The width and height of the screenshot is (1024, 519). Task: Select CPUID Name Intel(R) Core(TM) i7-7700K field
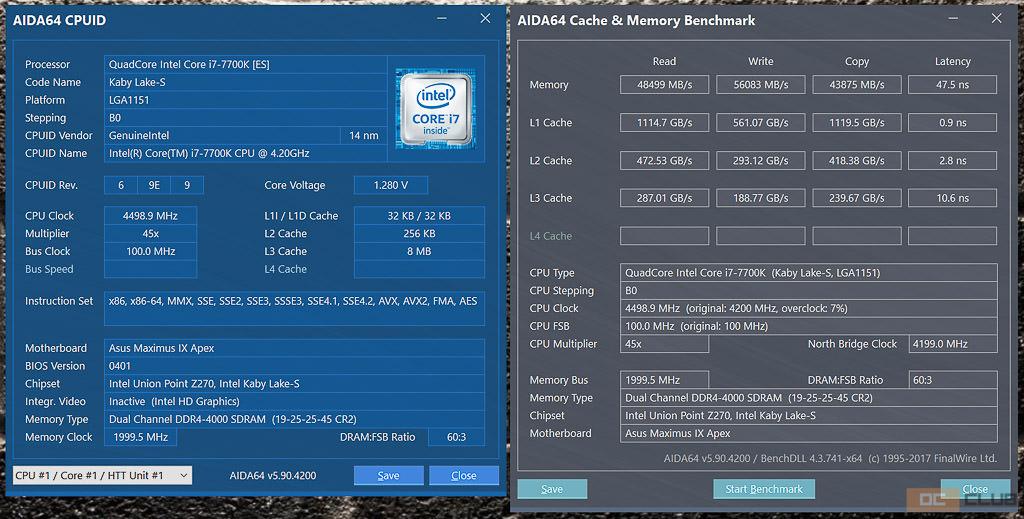pos(246,153)
